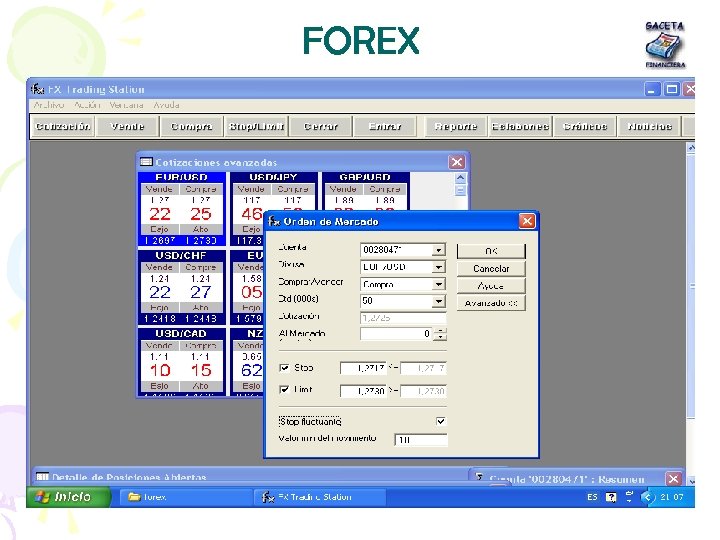
Task: Maximize the FX Trading Station window
Action: (672, 89)
